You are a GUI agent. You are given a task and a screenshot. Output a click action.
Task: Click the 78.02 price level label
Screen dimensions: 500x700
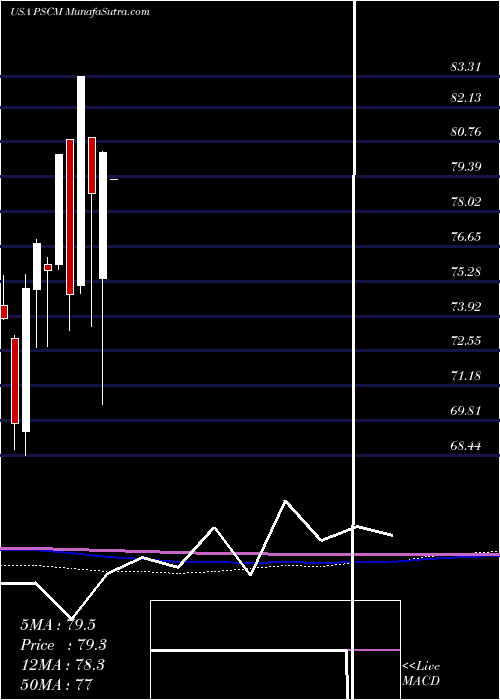pos(466,202)
